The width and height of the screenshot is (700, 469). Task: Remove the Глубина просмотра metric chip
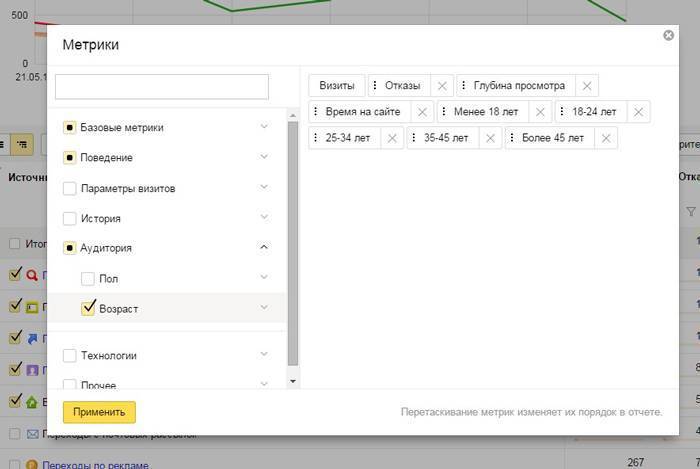[x=587, y=86]
